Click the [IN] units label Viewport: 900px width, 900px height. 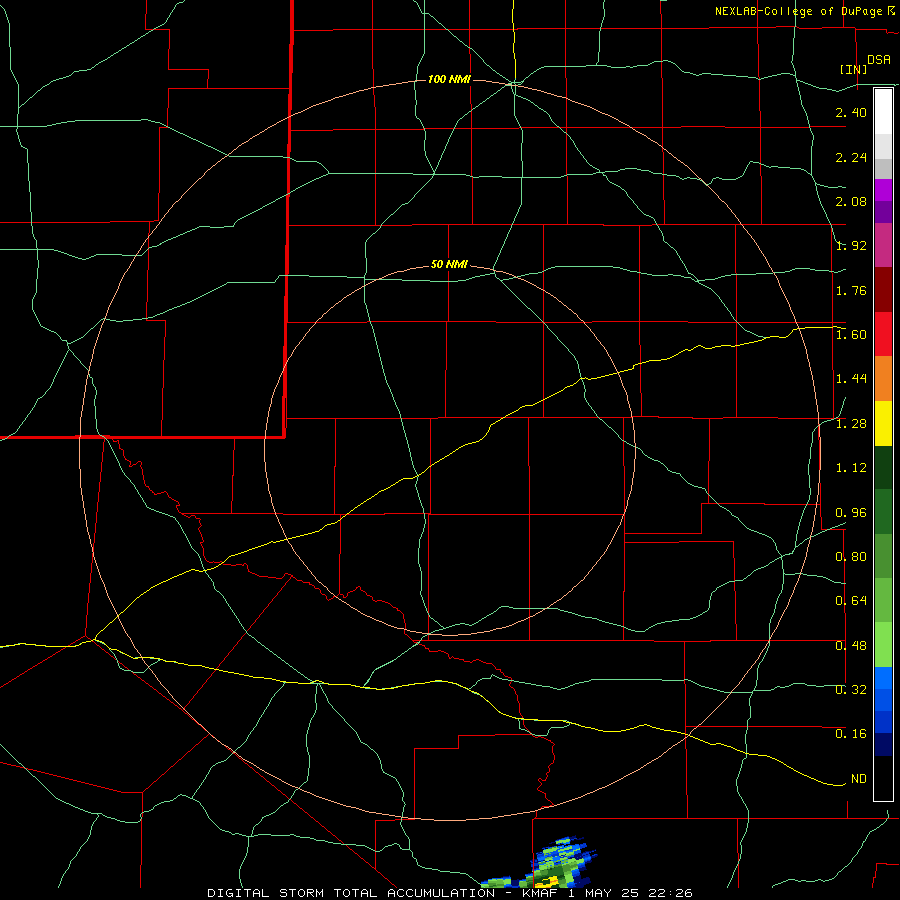[853, 69]
